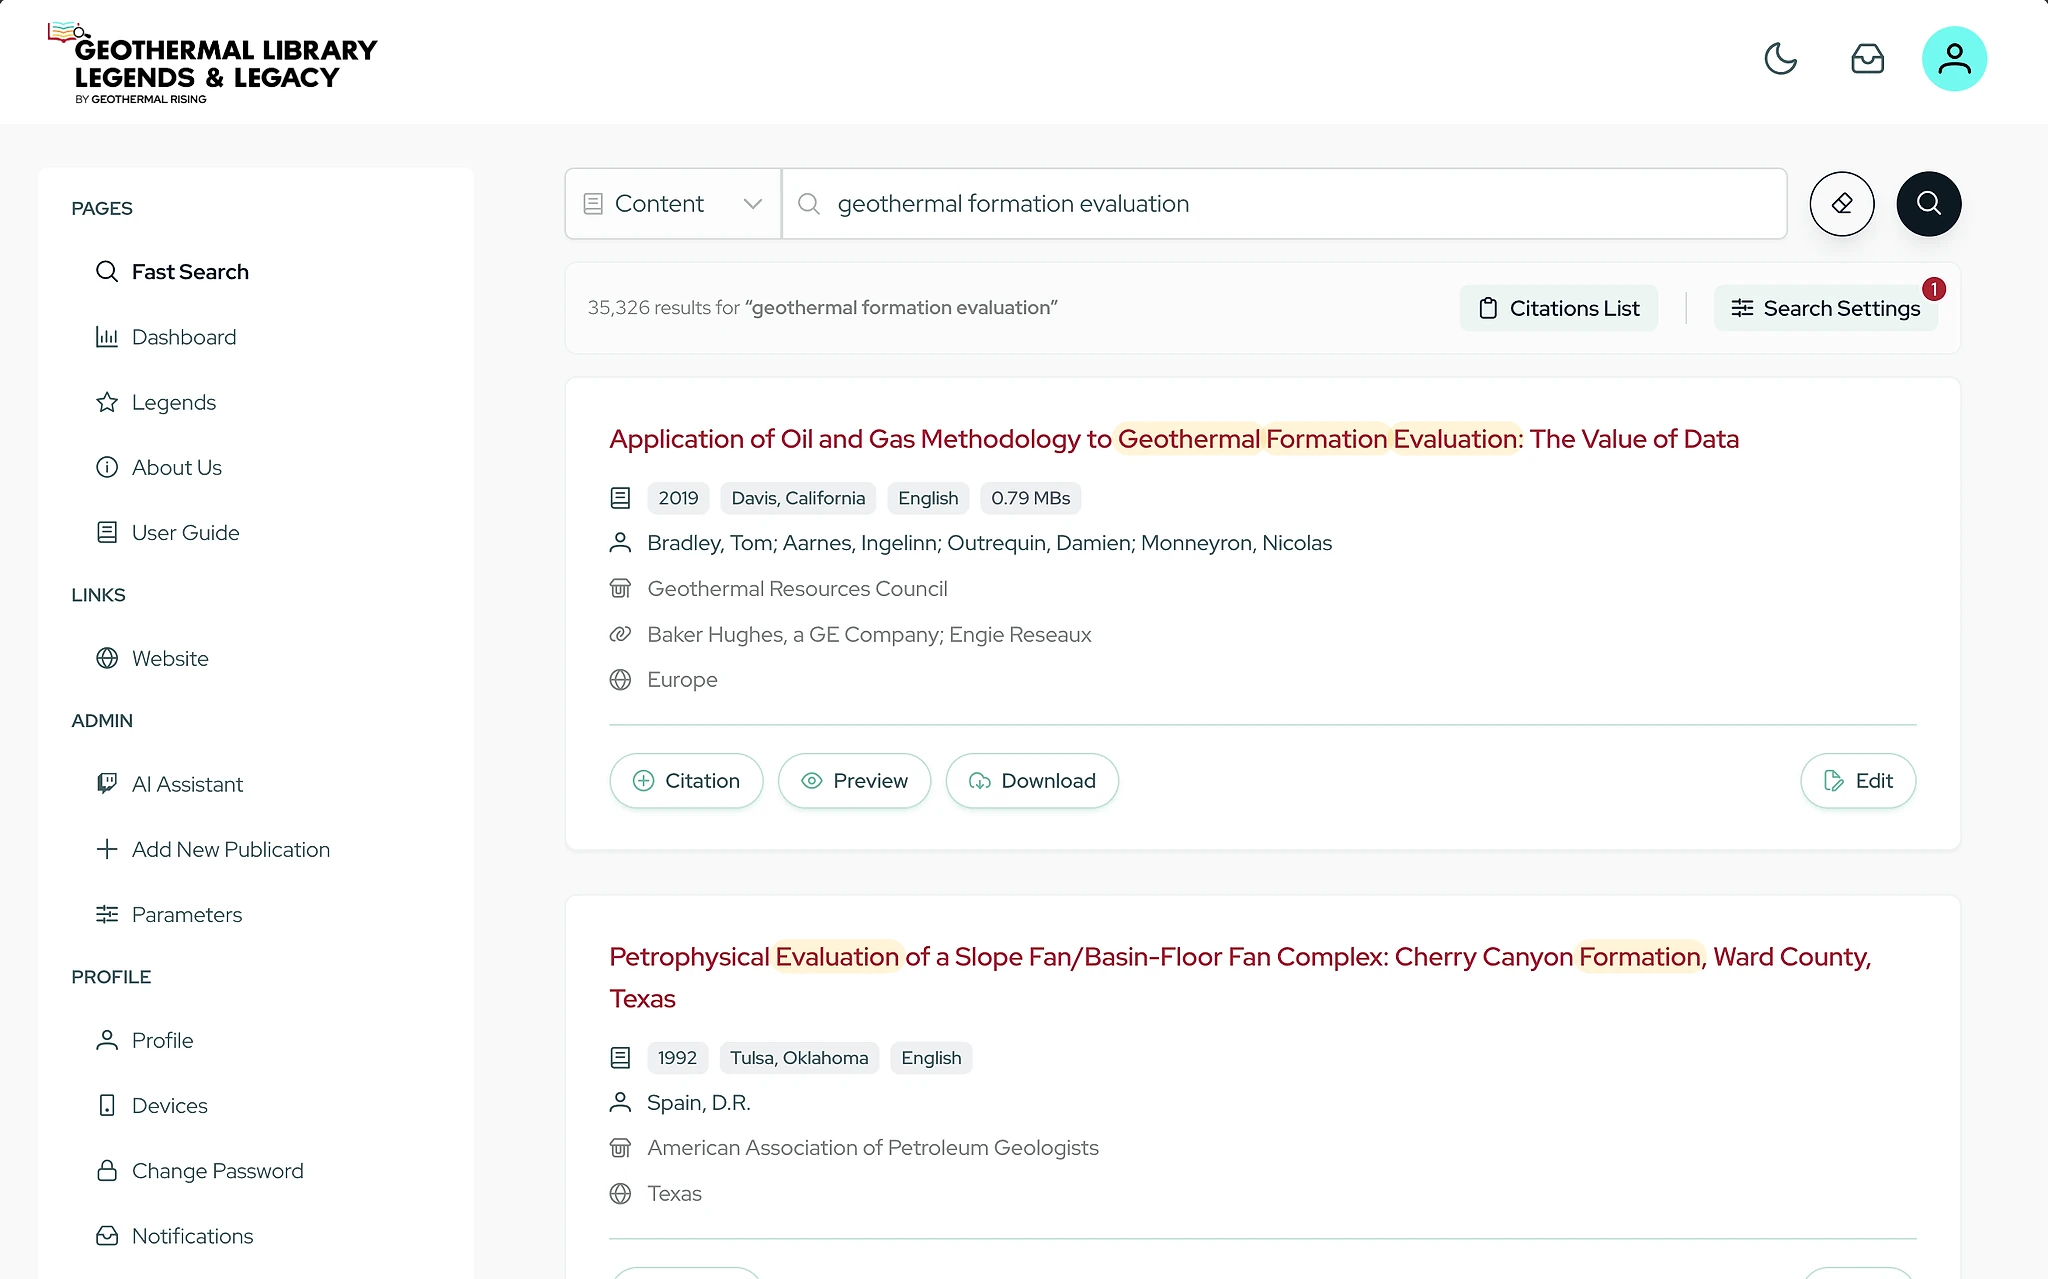Click the Parameters sliders icon
The height and width of the screenshot is (1279, 2048).
(107, 914)
